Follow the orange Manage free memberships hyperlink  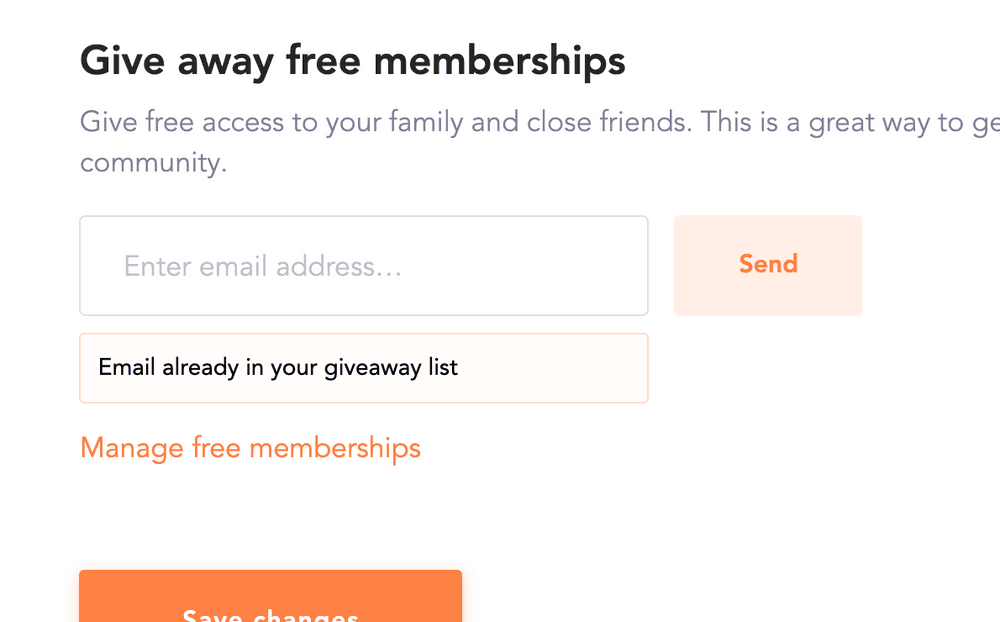pyautogui.click(x=250, y=448)
